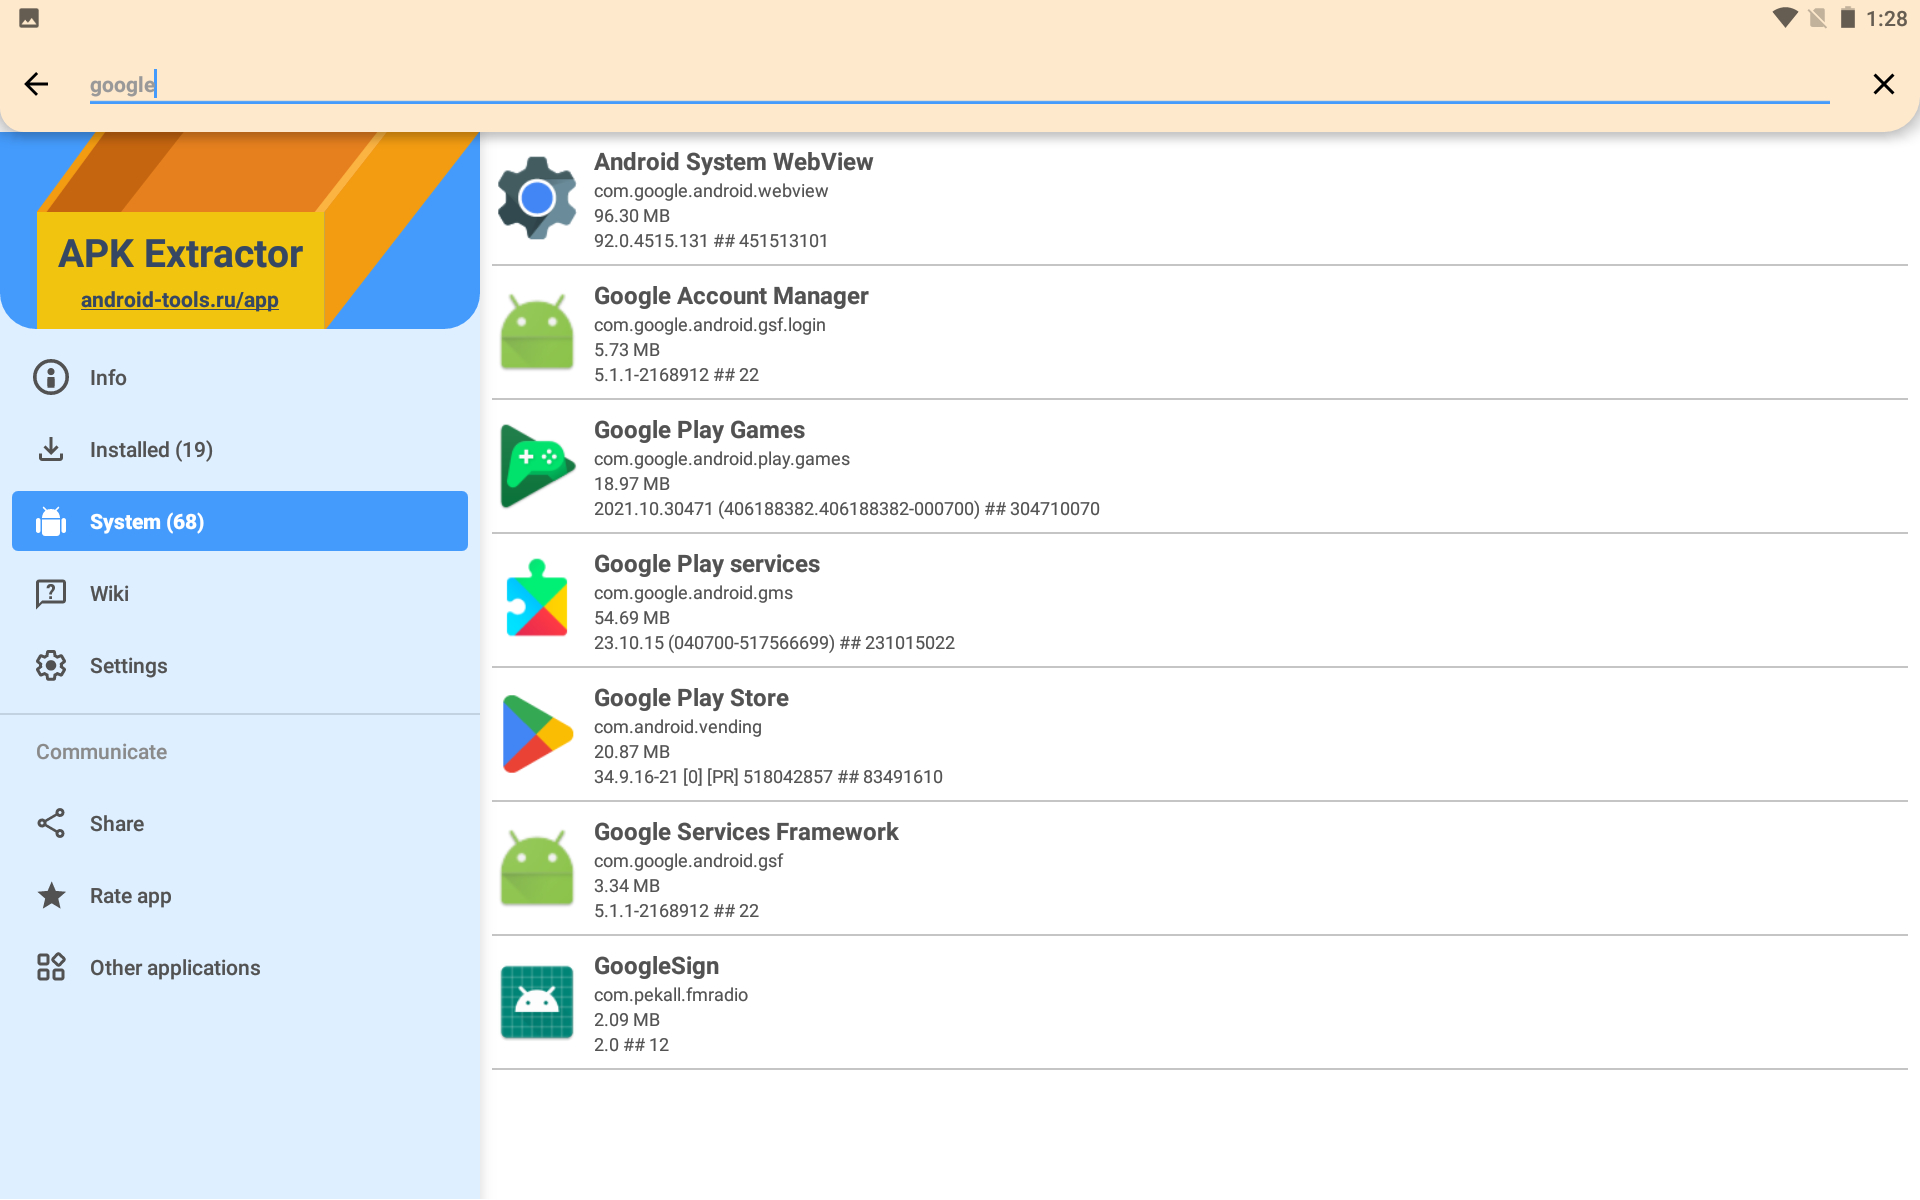Select the Google Play Games title
This screenshot has width=1920, height=1200.
pos(699,430)
